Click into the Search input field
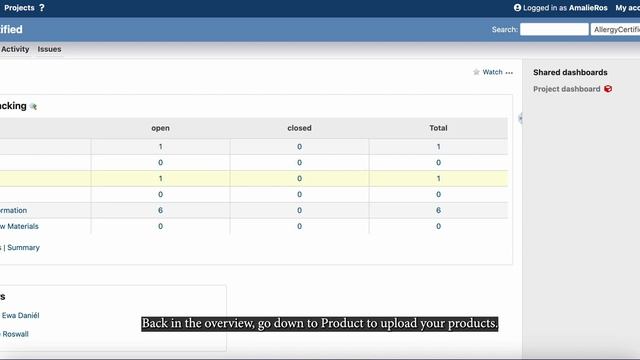 tap(554, 29)
